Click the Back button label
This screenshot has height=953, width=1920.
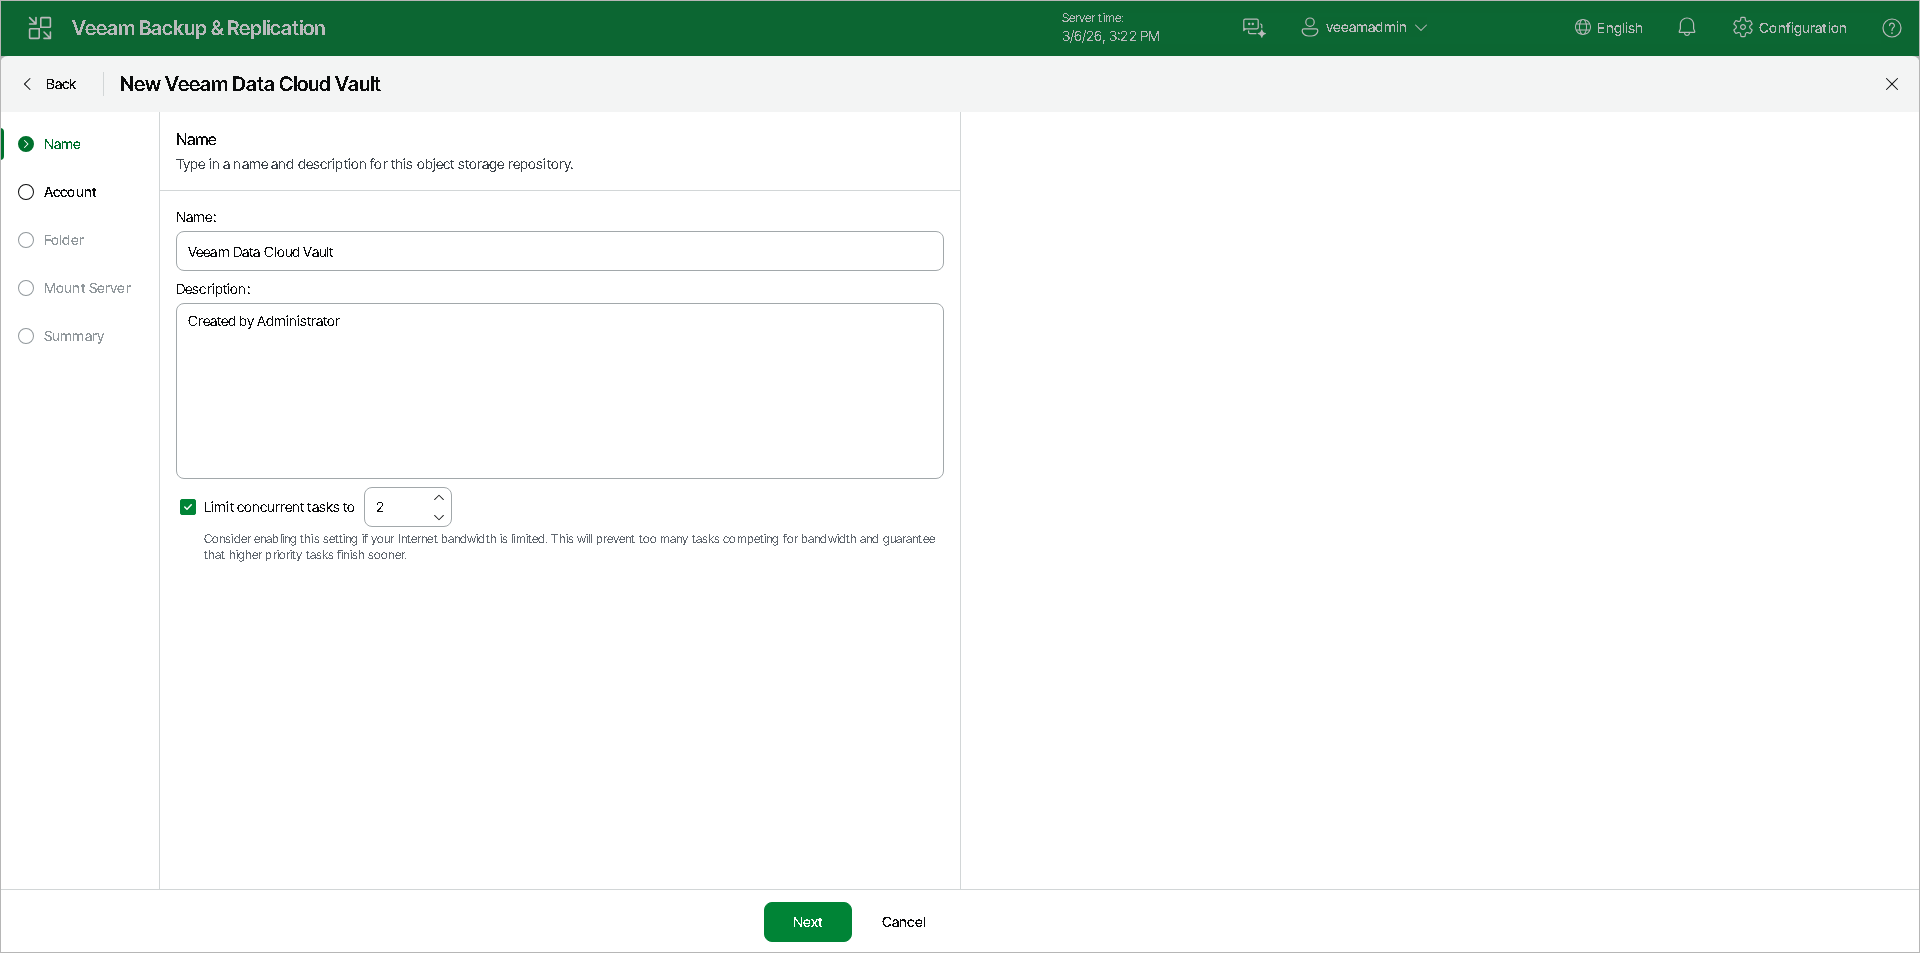[61, 84]
